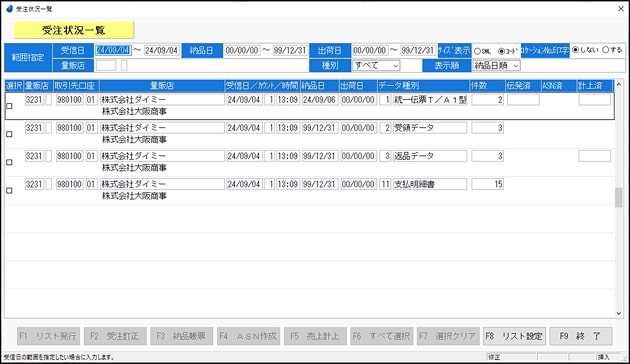Click the scroll down arrow of list
The image size is (630, 364).
coord(619,313)
